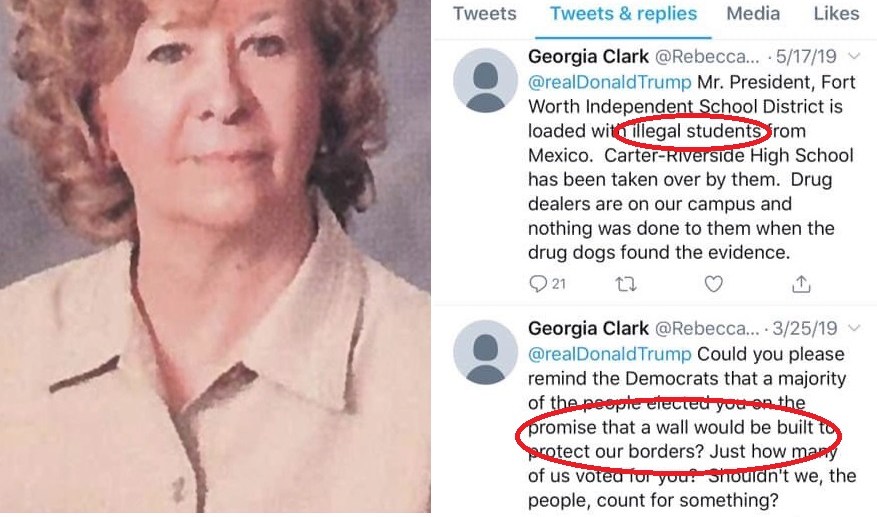Open Georgia Clark name on first tweet
Viewport: 877px width, 517px height.
(588, 56)
